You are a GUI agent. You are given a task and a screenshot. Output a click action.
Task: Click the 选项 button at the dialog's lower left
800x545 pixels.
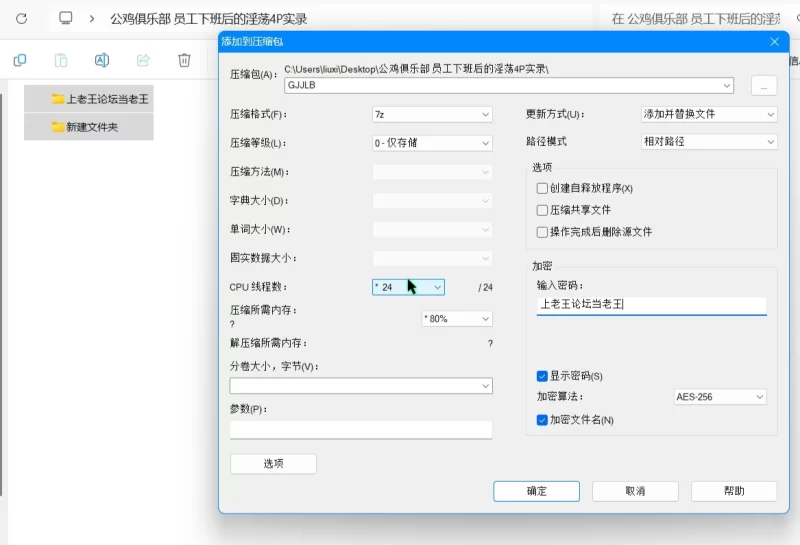click(x=273, y=463)
